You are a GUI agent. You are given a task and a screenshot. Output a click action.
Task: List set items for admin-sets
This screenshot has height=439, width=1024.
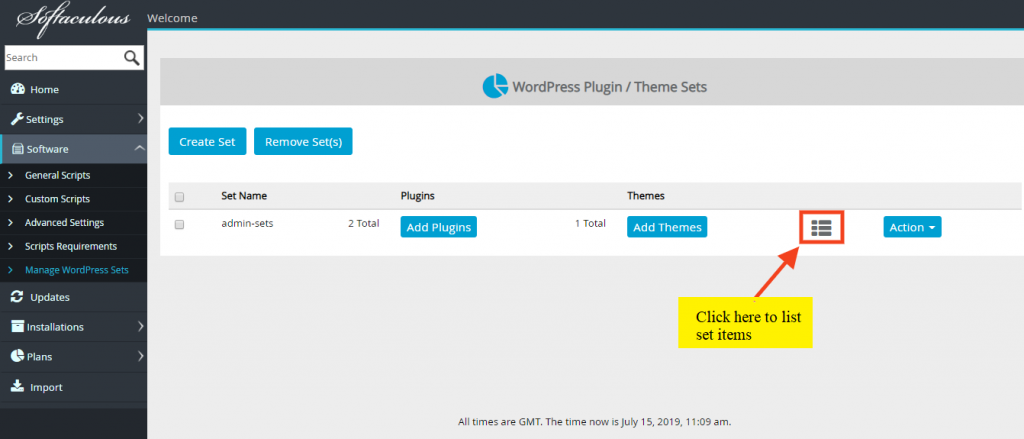822,227
